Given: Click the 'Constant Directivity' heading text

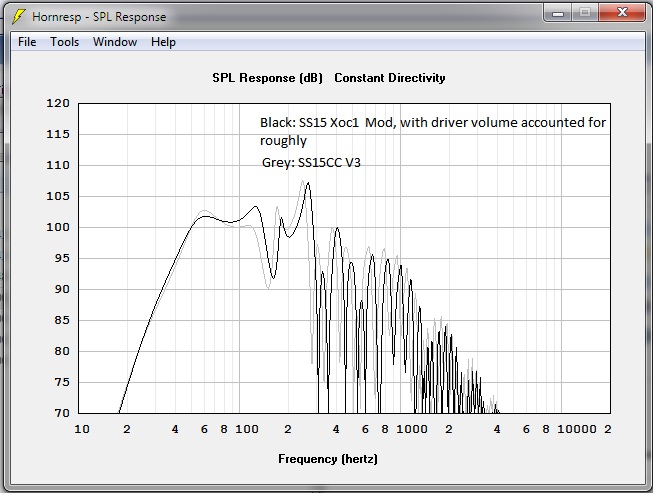Looking at the screenshot, I should (x=390, y=78).
